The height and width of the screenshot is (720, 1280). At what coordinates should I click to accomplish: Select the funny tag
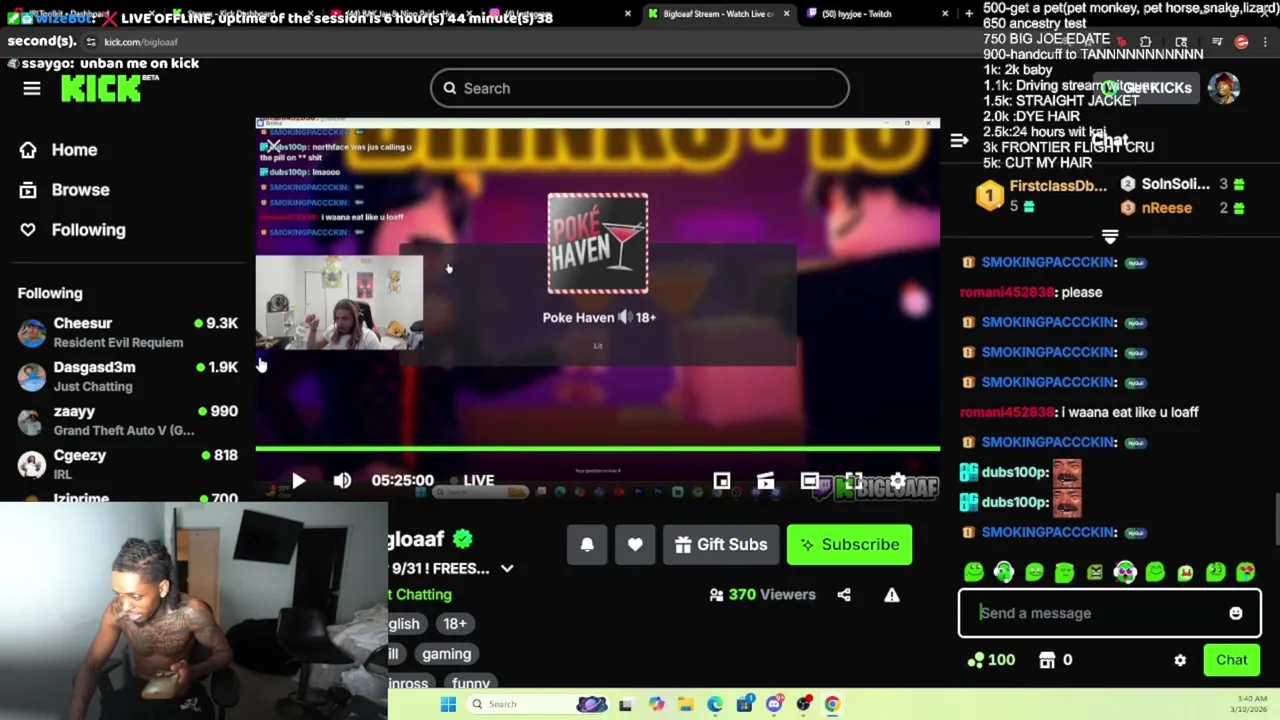pyautogui.click(x=471, y=683)
